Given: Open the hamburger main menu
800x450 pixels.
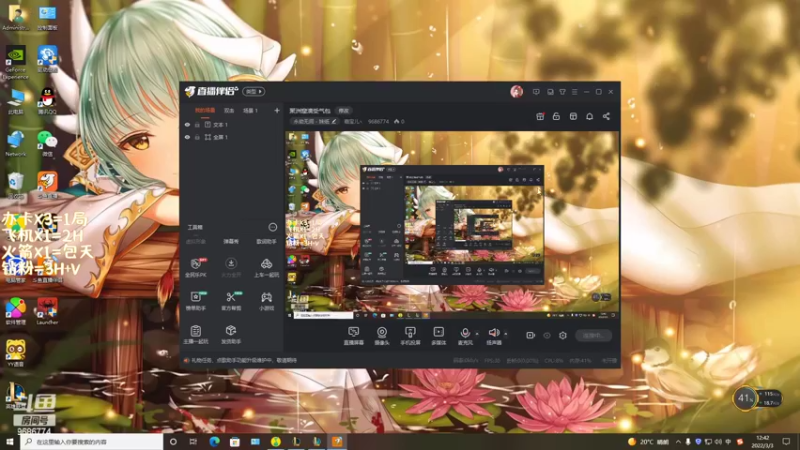Looking at the screenshot, I should click(x=574, y=92).
